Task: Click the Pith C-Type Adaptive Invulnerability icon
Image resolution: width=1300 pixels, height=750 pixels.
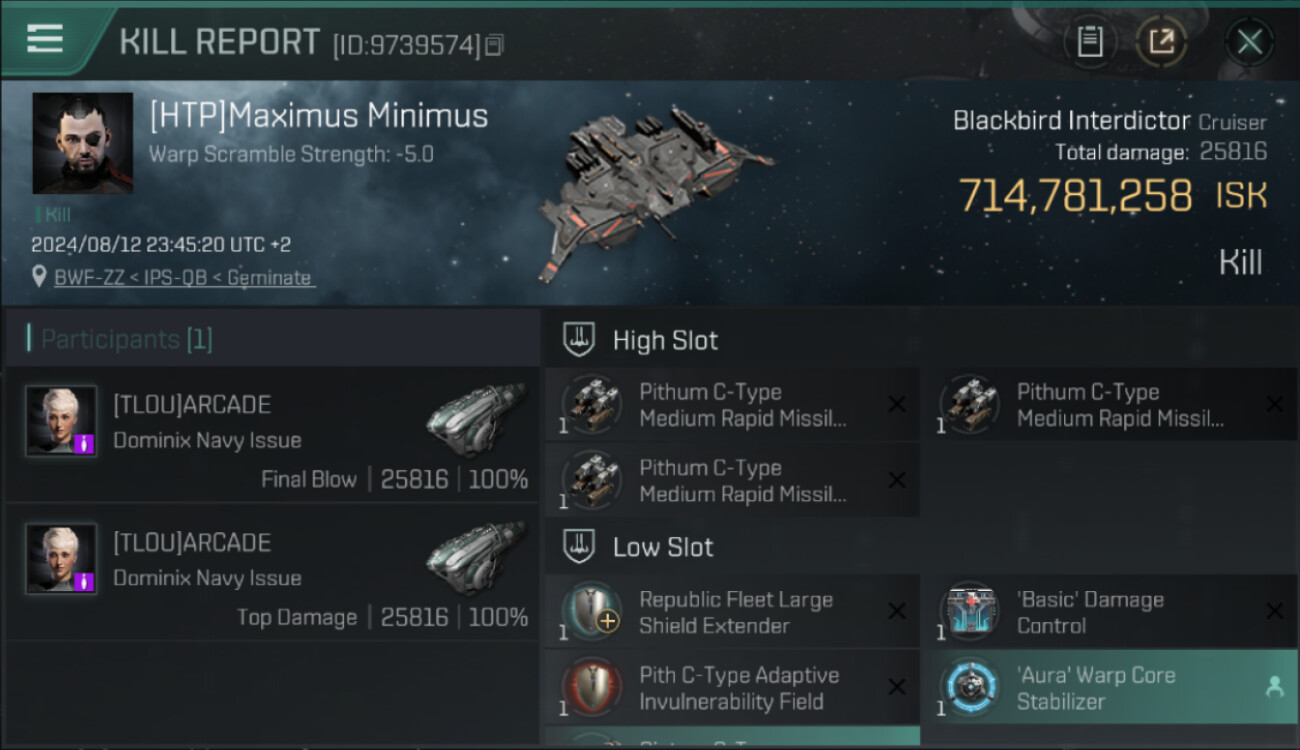Action: click(x=592, y=688)
